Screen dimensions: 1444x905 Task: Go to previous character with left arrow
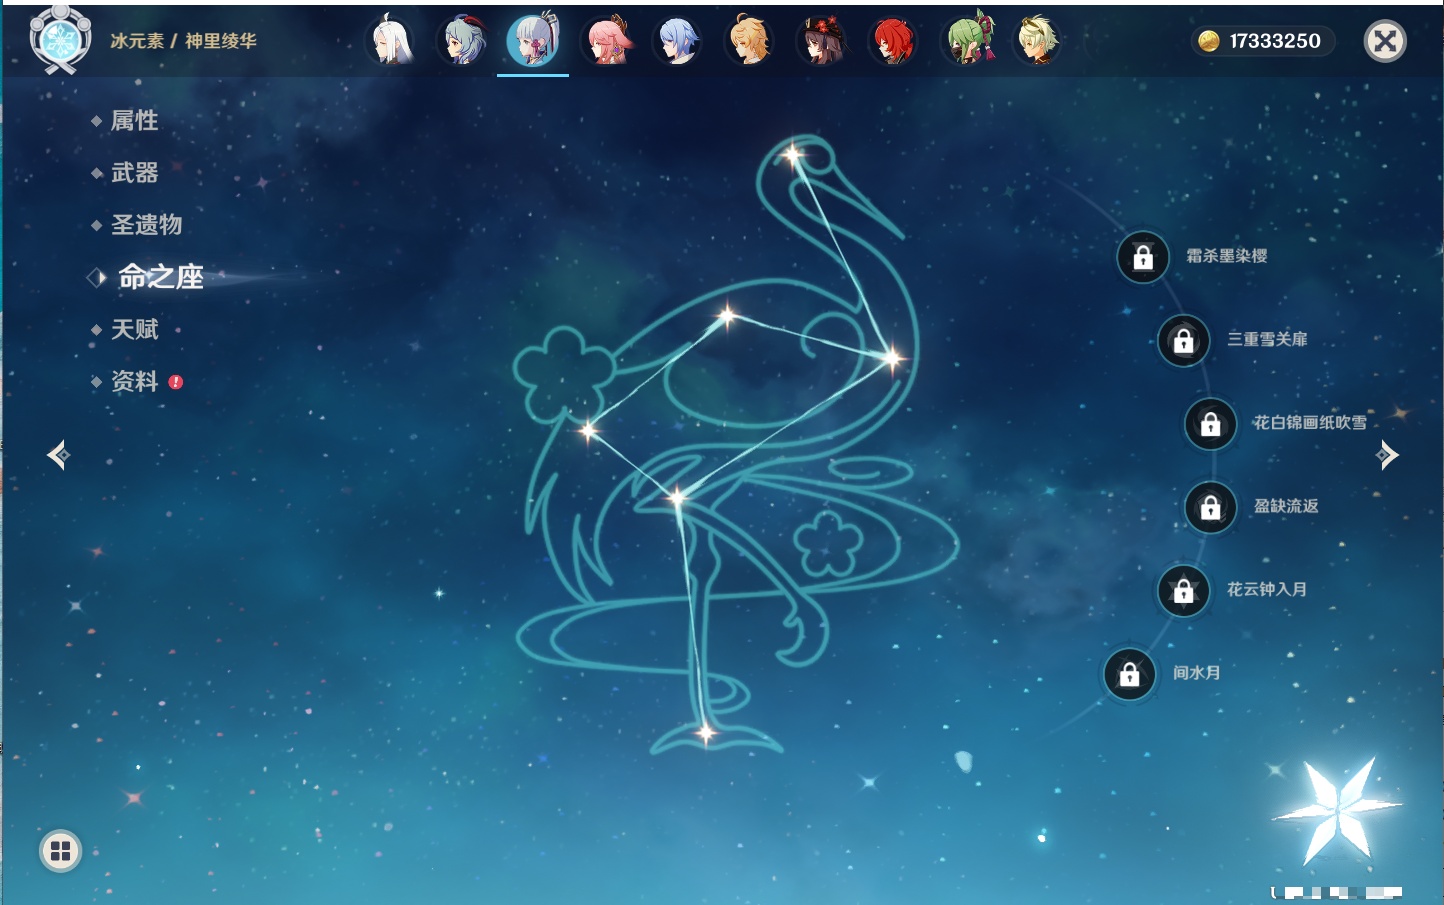click(58, 456)
